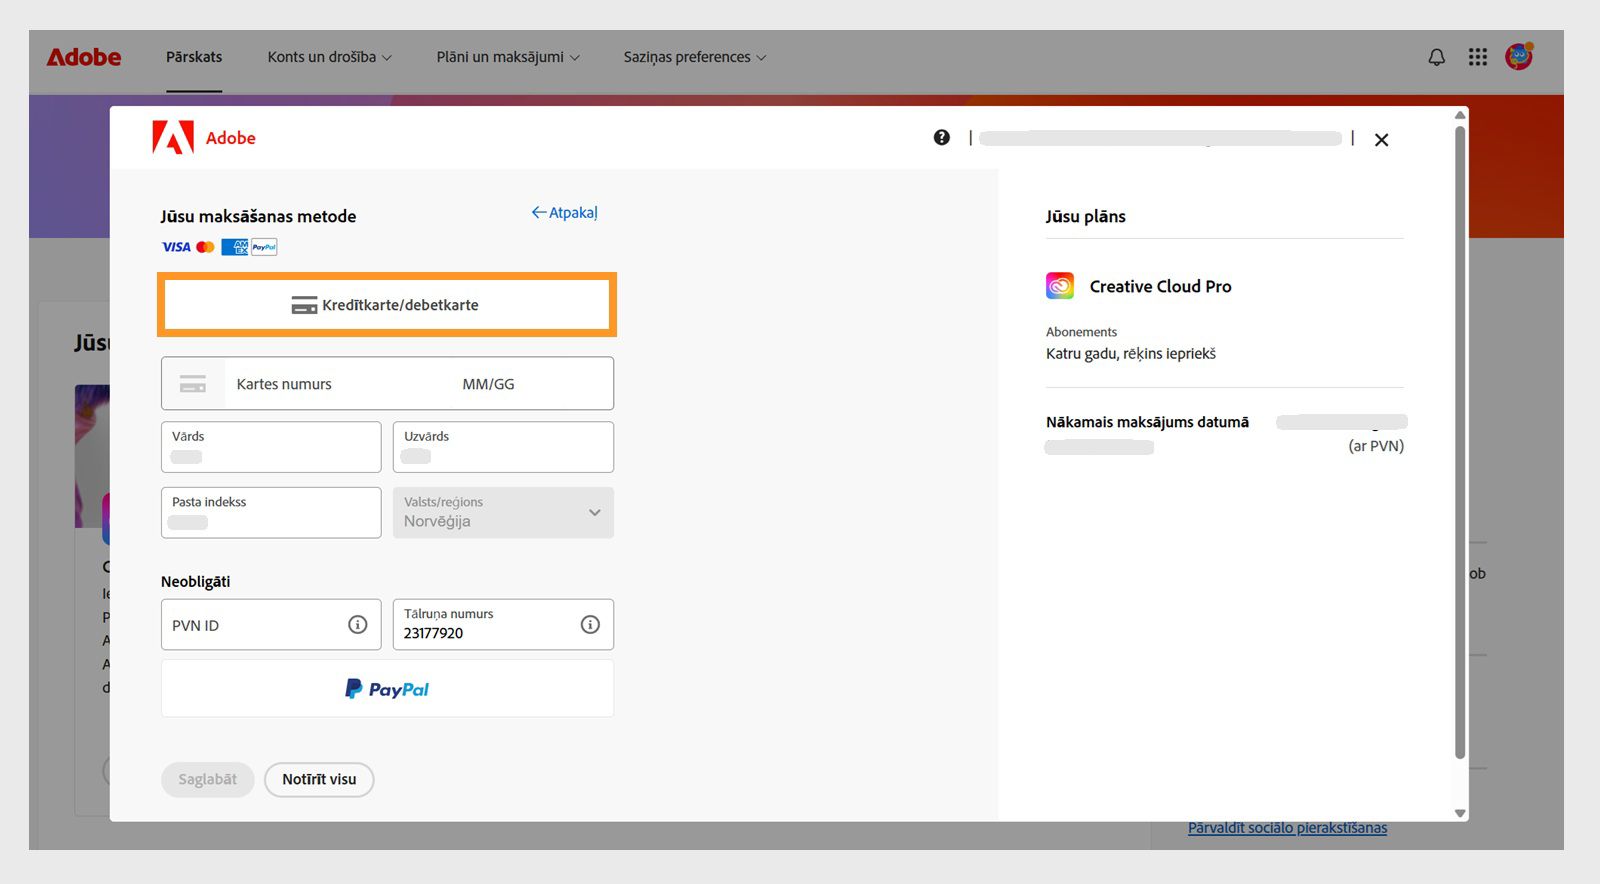This screenshot has height=884, width=1600.
Task: Open the Valsts/reģions dropdown
Action: [x=503, y=513]
